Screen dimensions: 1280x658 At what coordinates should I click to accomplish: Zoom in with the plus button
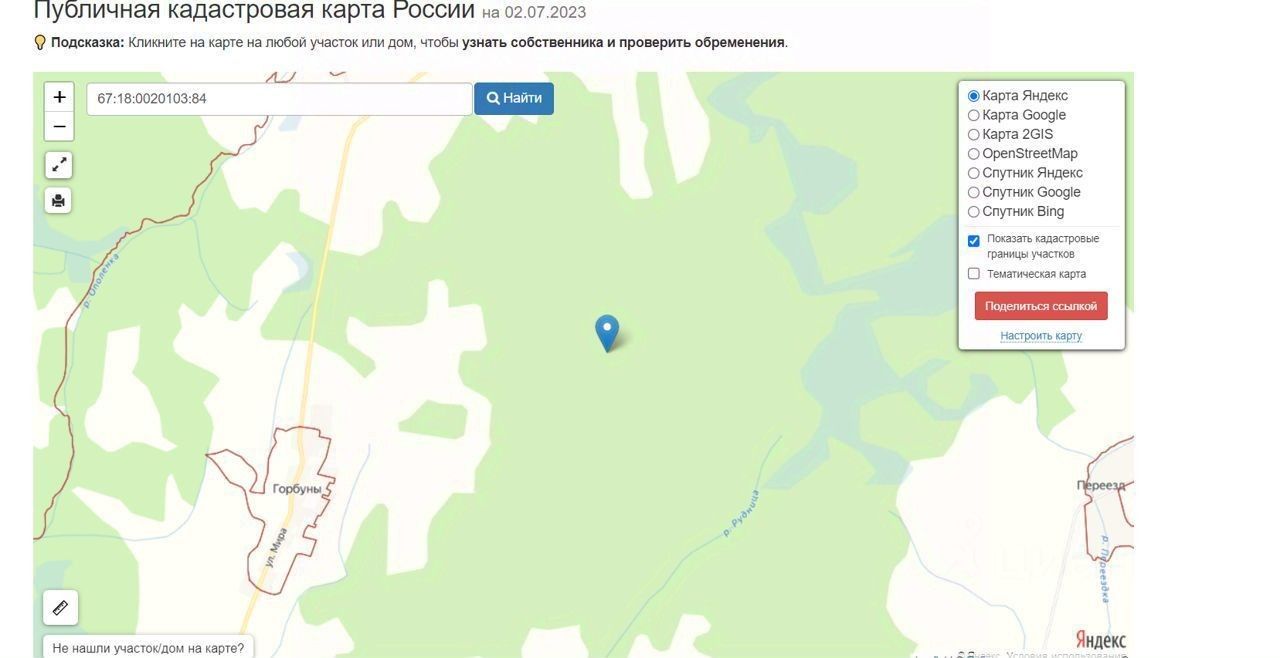pos(59,97)
